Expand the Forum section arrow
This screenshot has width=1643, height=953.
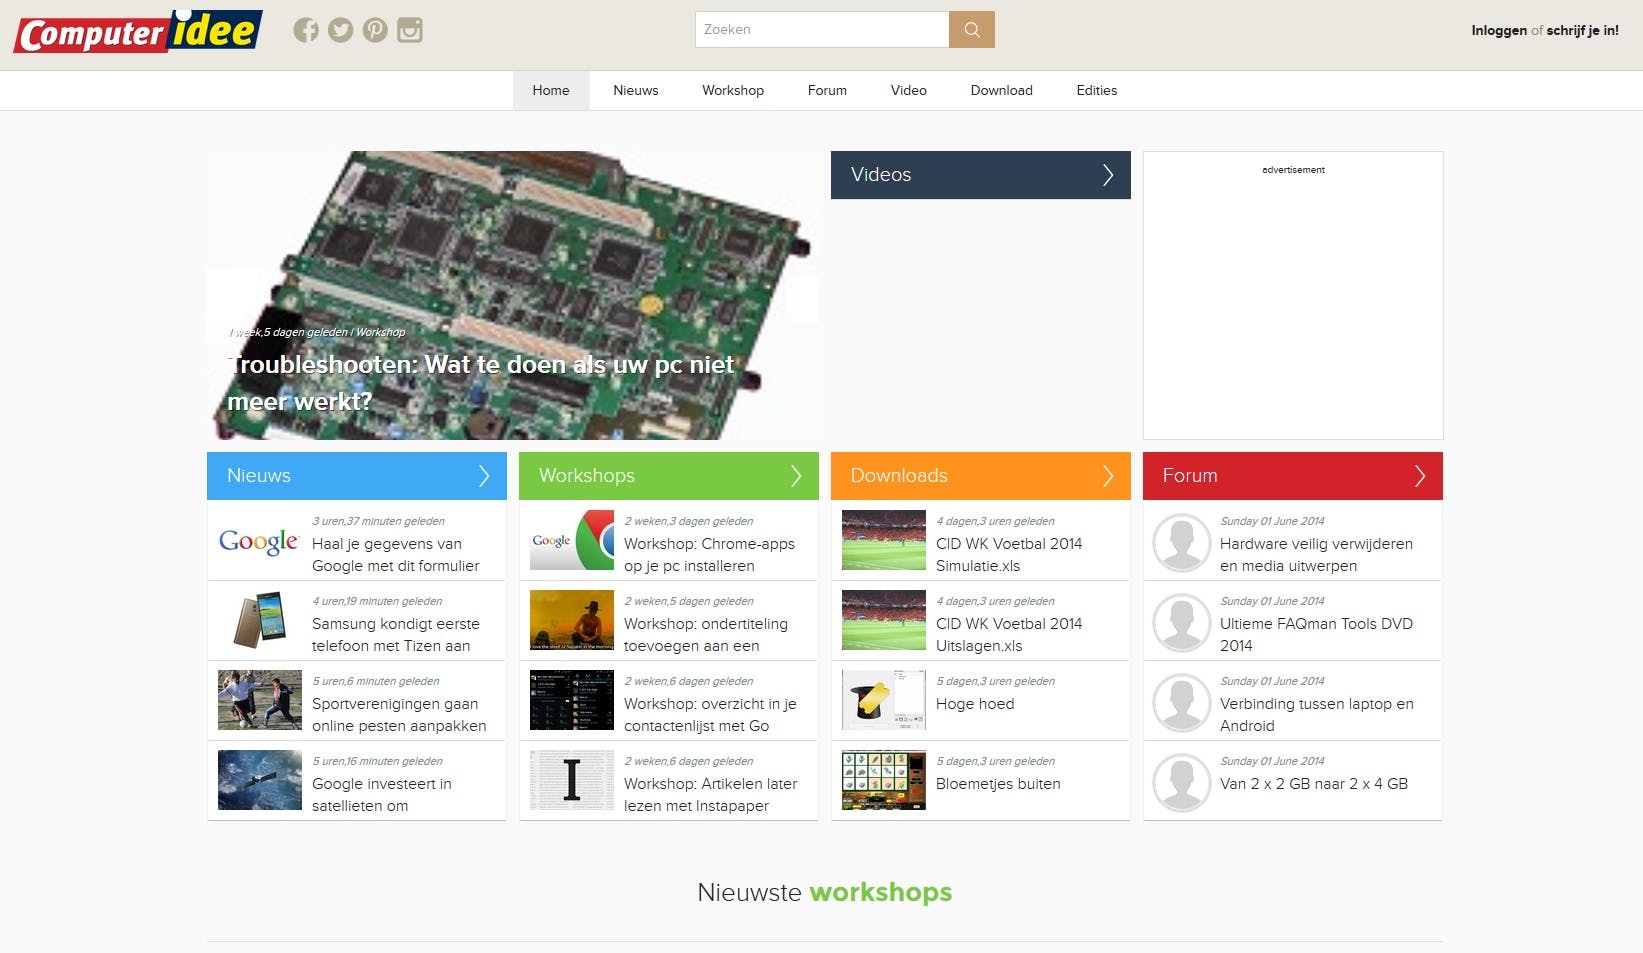1420,476
